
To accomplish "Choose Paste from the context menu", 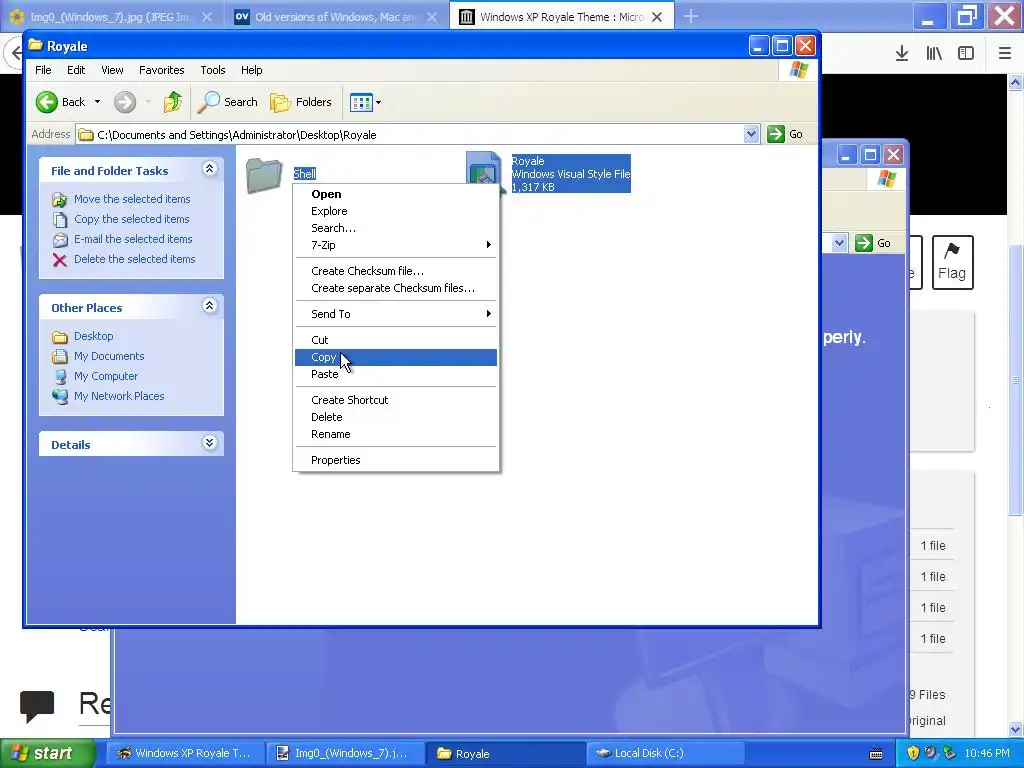I will pyautogui.click(x=396, y=374).
